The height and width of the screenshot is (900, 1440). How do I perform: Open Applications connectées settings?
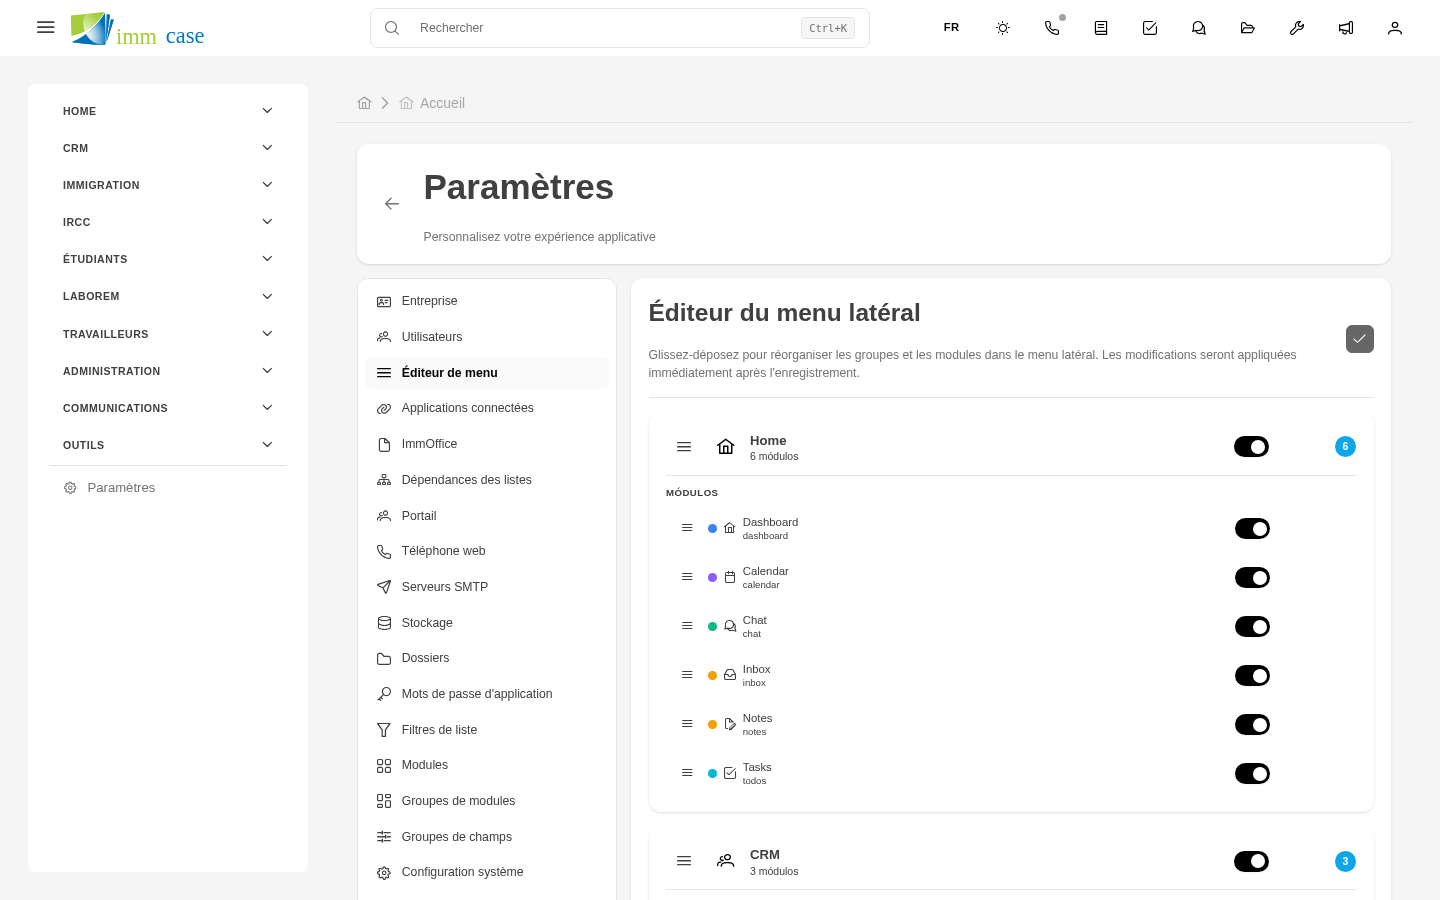[487, 408]
